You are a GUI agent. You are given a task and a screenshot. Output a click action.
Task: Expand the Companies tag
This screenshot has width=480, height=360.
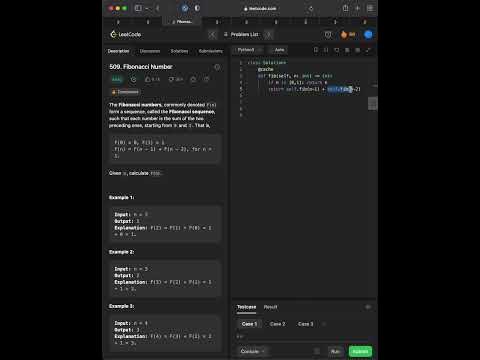(x=125, y=92)
